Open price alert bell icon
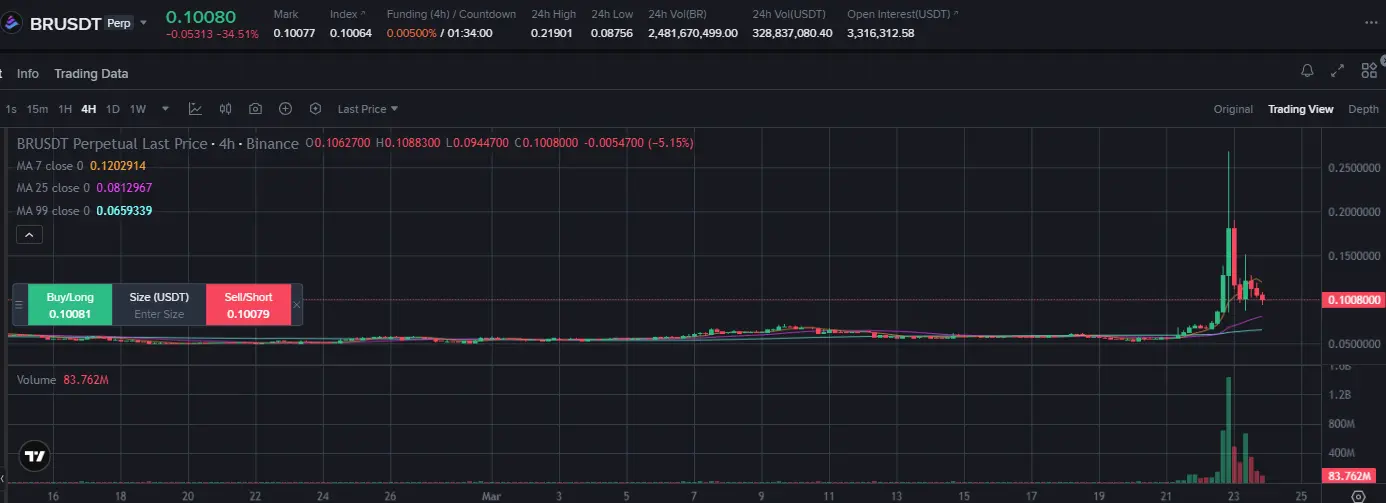This screenshot has width=1386, height=503. [1307, 71]
